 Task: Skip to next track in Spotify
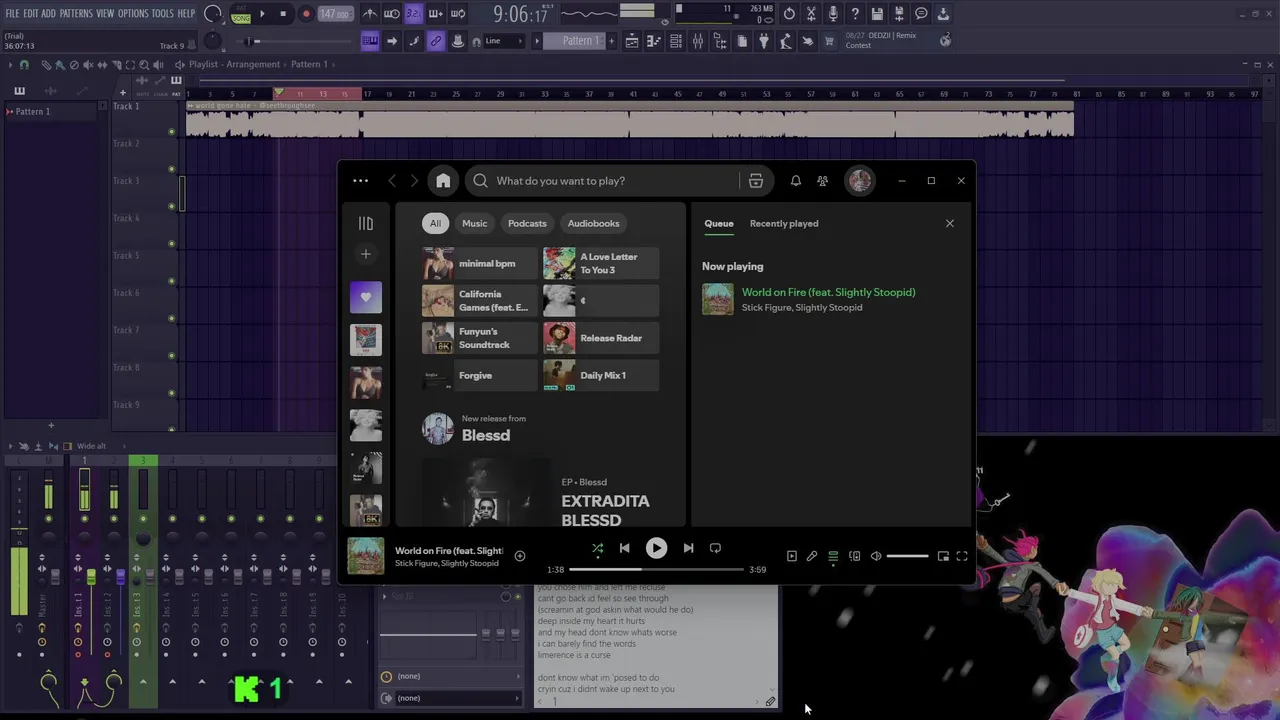click(x=688, y=548)
